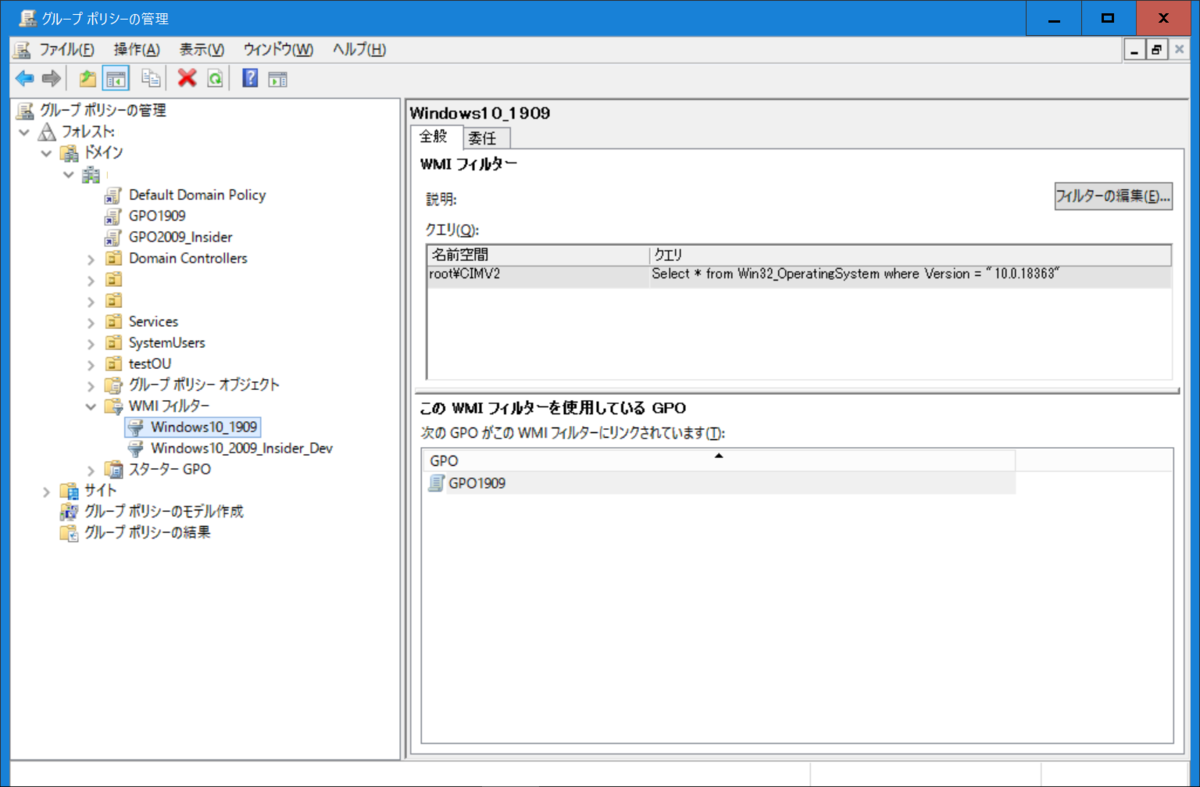Click the triangle Forest icon in tree
The image size is (1200, 787).
pyautogui.click(x=48, y=131)
